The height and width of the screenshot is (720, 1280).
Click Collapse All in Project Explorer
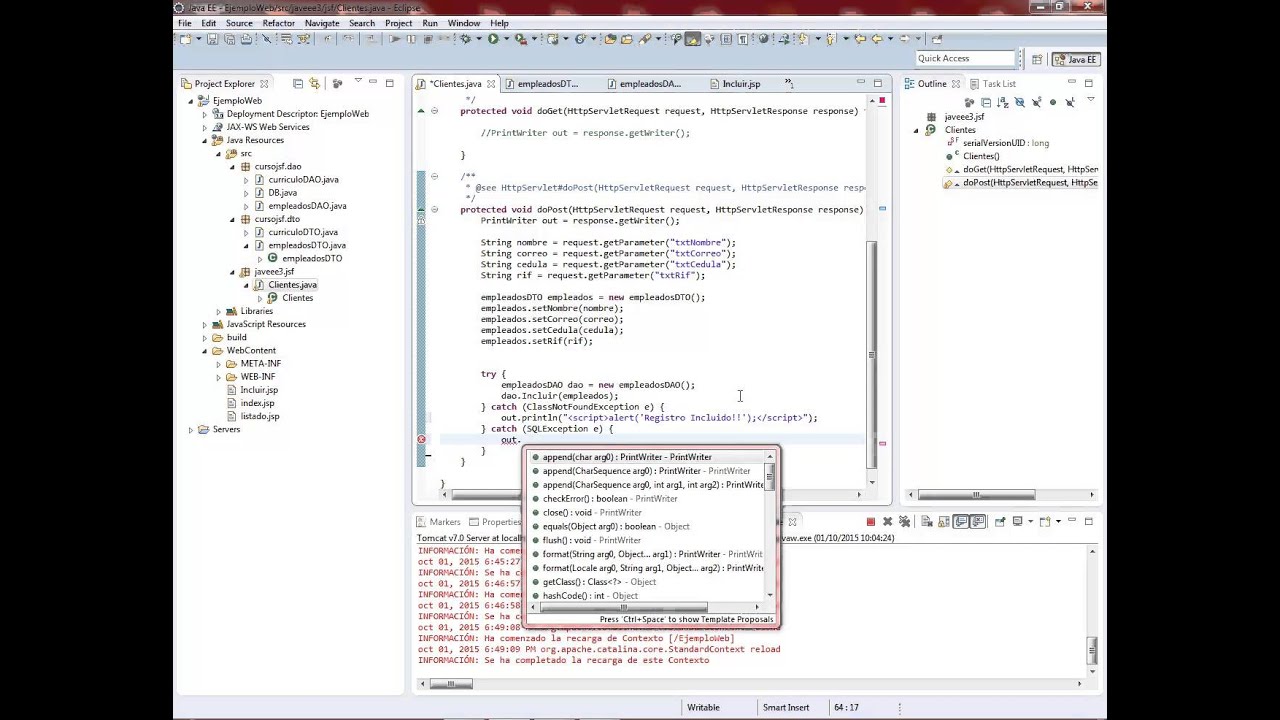(x=298, y=83)
